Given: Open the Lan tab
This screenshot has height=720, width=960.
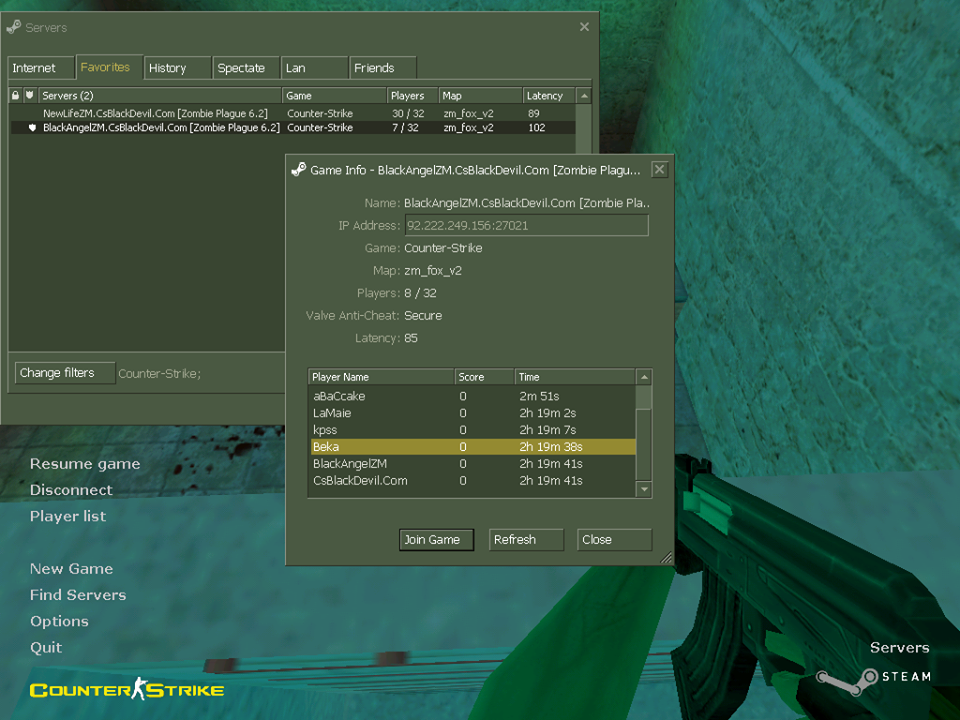Looking at the screenshot, I should point(314,68).
